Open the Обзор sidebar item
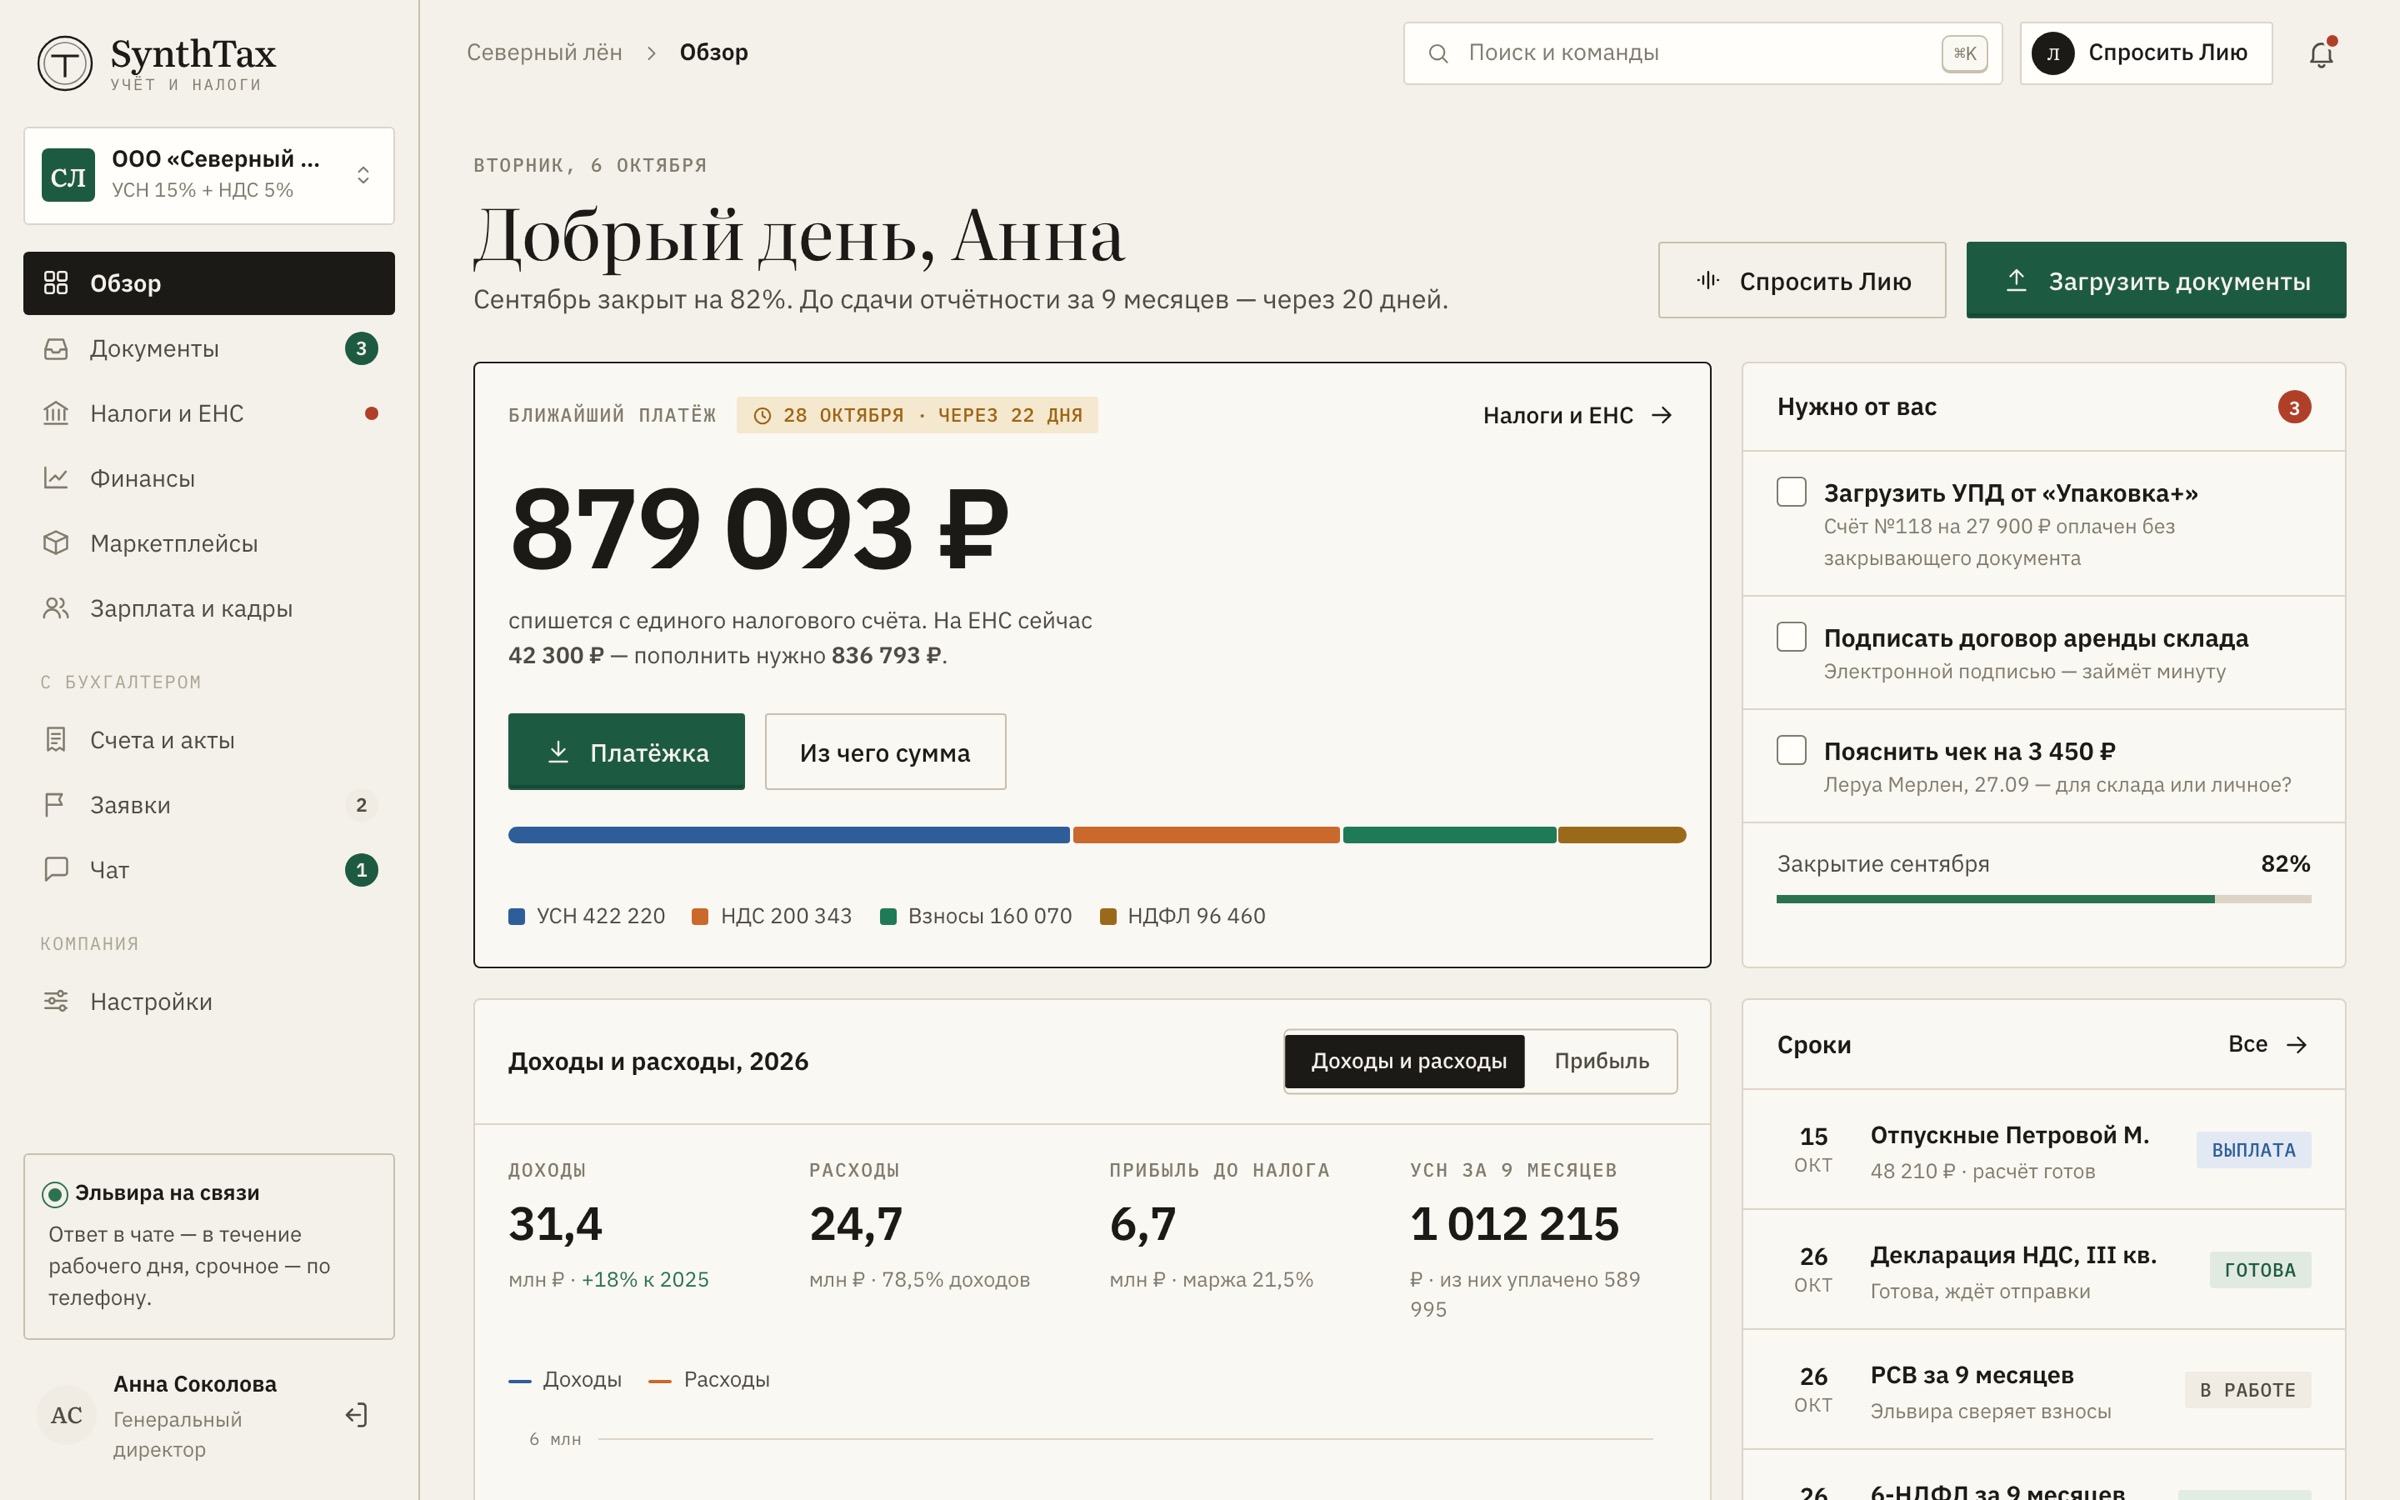 click(x=209, y=283)
